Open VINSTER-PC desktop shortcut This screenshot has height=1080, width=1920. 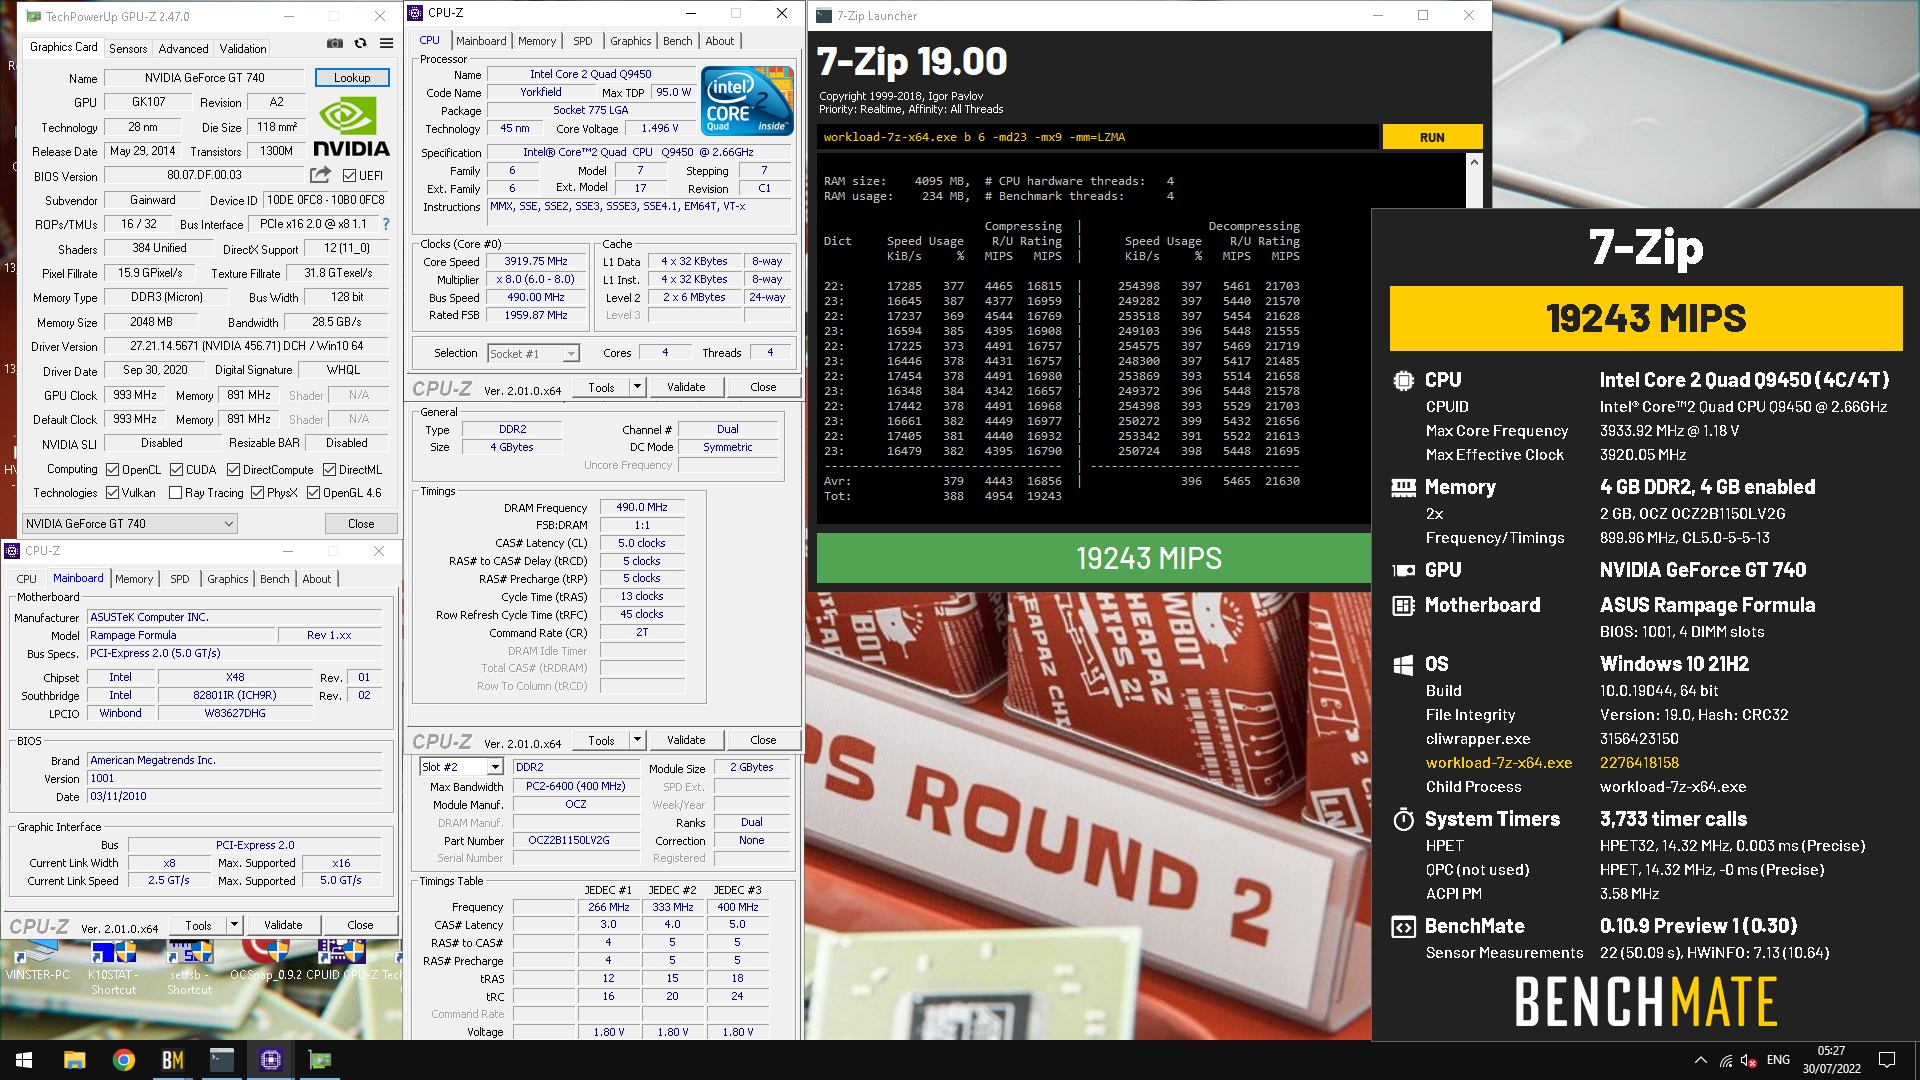pyautogui.click(x=38, y=960)
